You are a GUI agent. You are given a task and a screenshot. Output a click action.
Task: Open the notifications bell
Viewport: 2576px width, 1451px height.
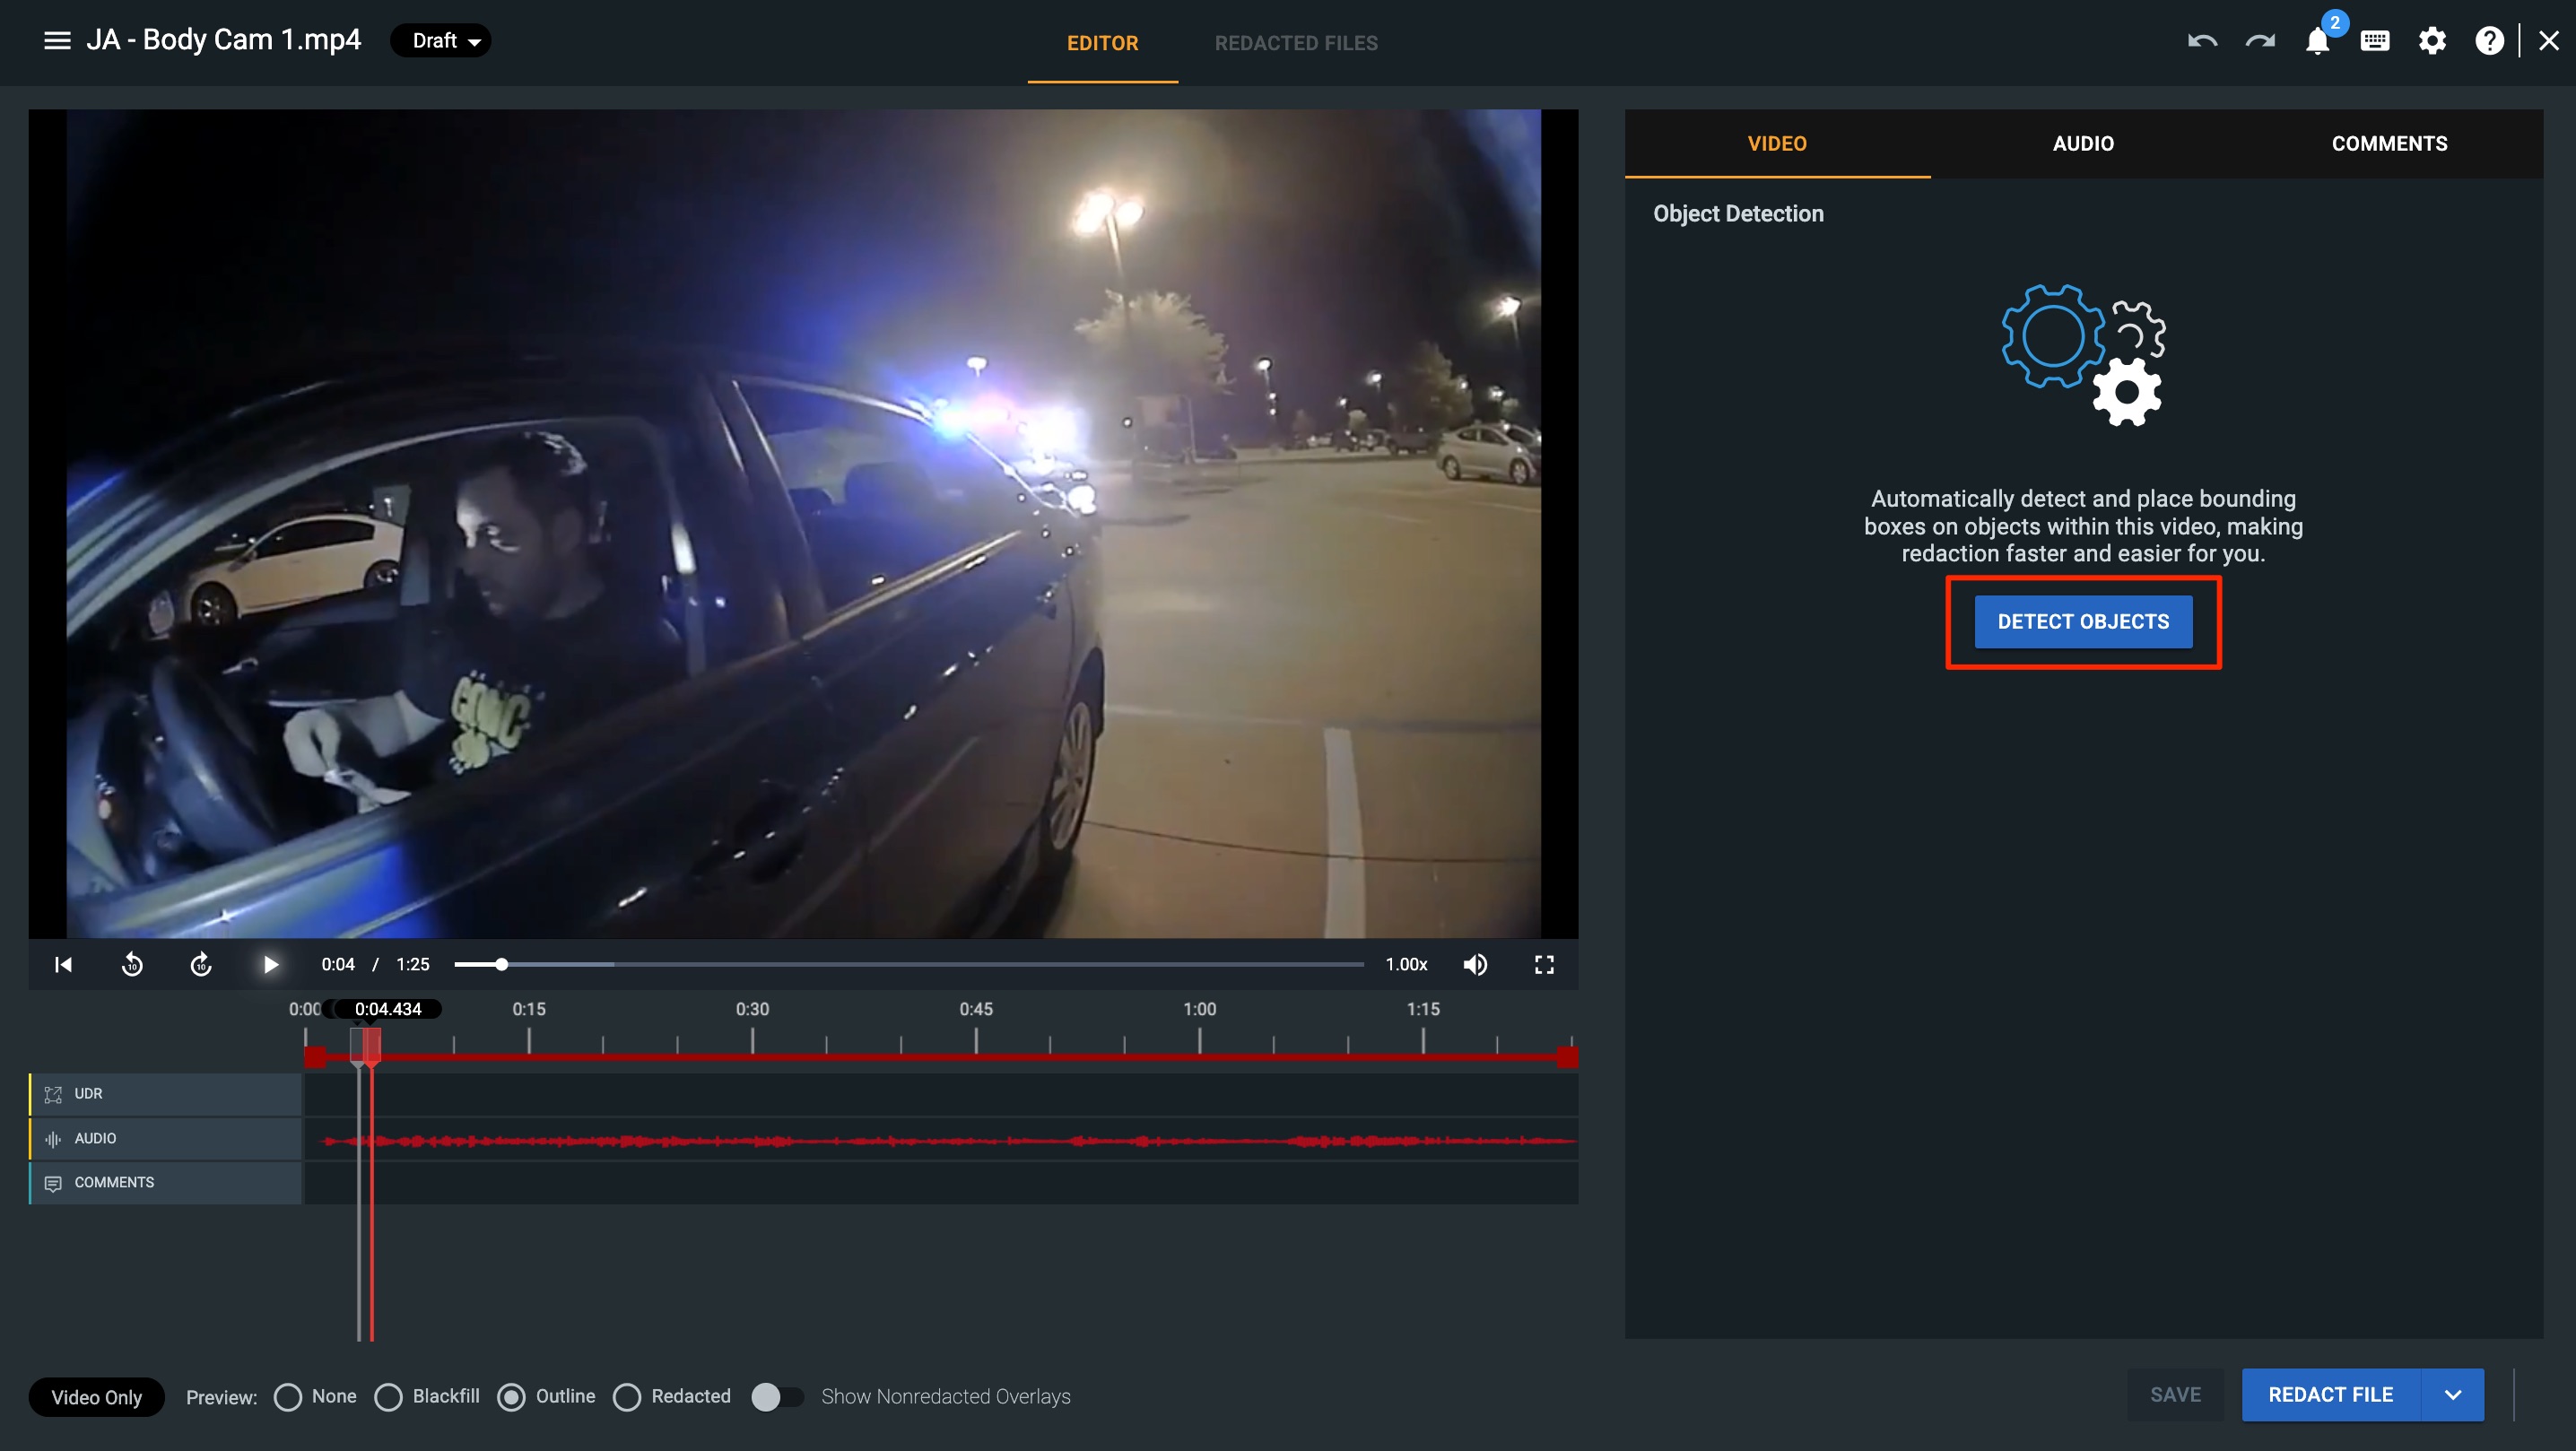2317,41
